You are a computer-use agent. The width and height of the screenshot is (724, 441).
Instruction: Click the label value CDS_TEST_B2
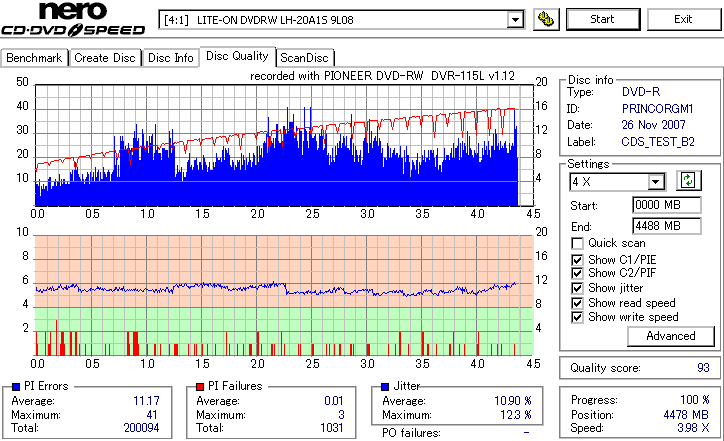click(658, 142)
